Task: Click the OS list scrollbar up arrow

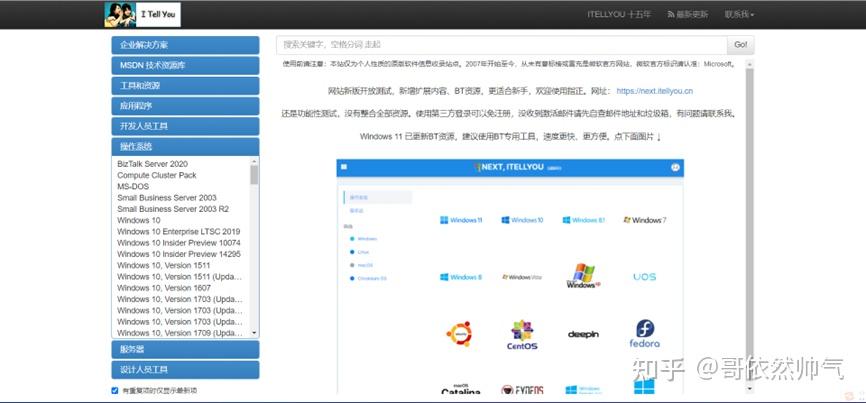Action: (254, 161)
